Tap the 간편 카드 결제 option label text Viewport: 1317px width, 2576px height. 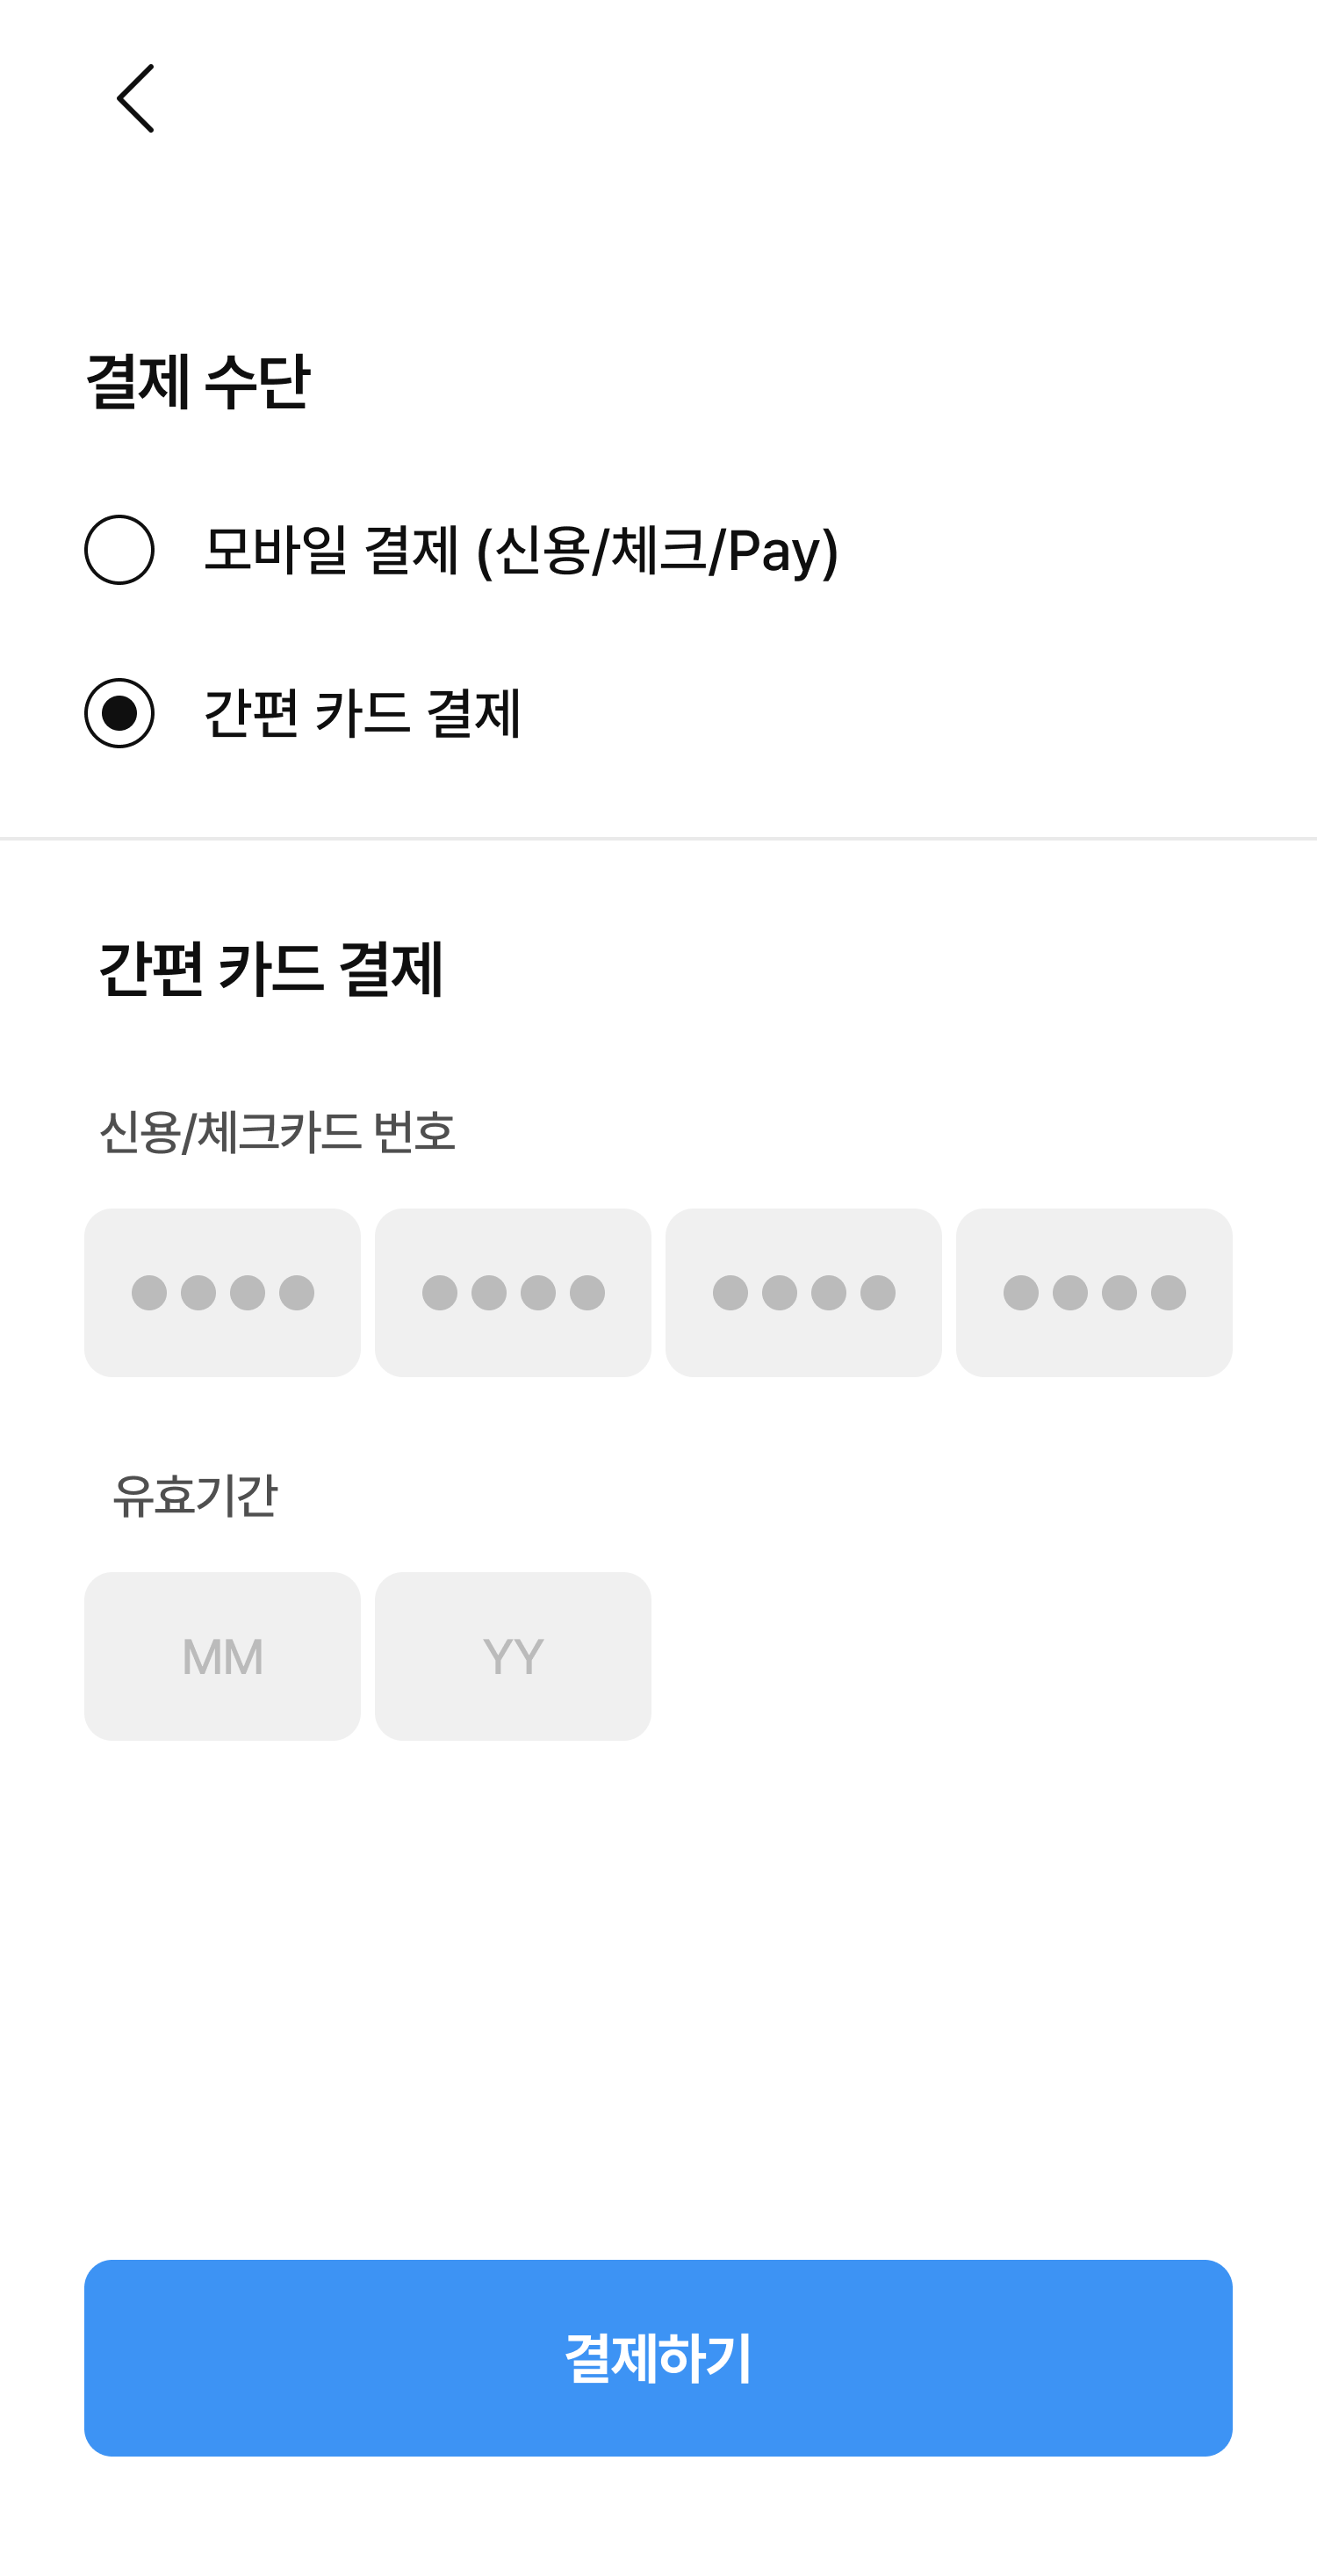(x=362, y=713)
